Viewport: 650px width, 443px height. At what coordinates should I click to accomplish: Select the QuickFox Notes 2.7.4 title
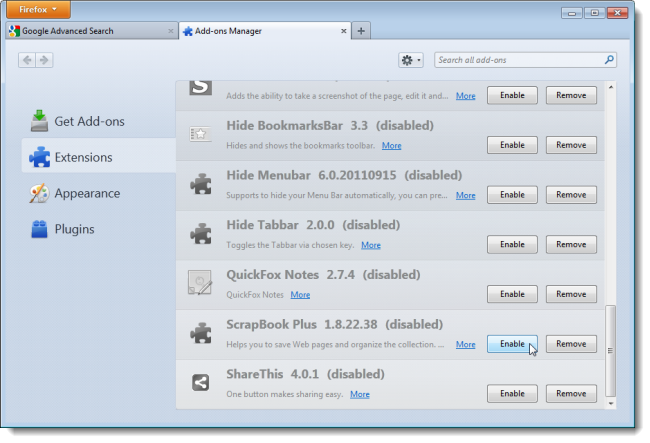291,275
